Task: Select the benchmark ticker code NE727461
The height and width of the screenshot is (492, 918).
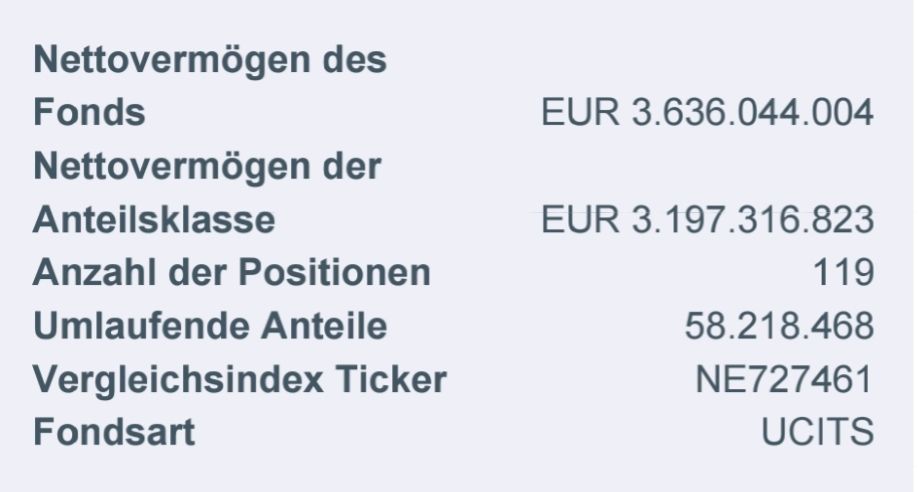Action: pos(785,380)
